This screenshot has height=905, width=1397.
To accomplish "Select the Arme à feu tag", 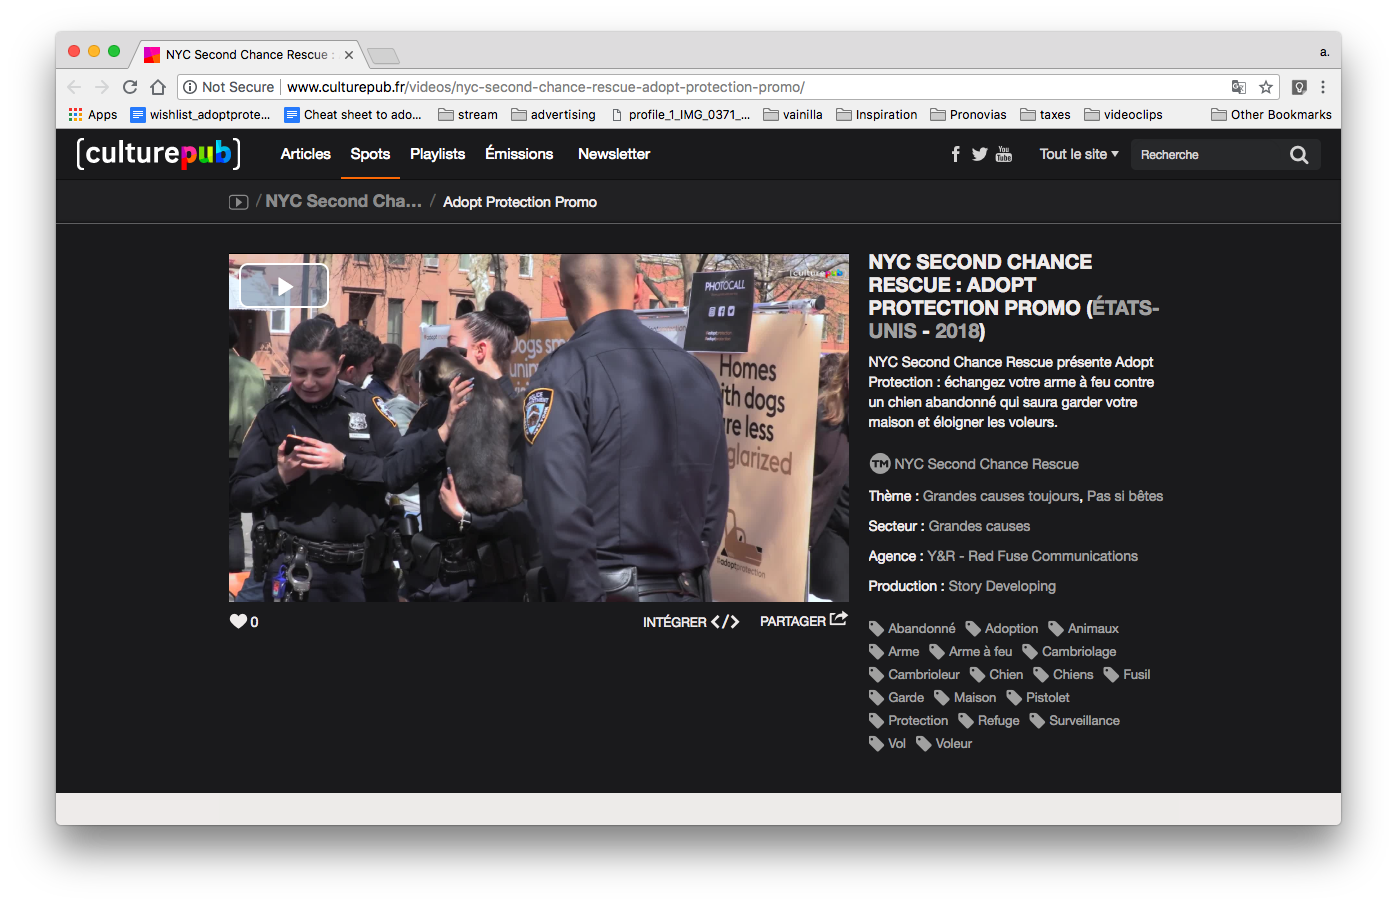I will pyautogui.click(x=971, y=651).
